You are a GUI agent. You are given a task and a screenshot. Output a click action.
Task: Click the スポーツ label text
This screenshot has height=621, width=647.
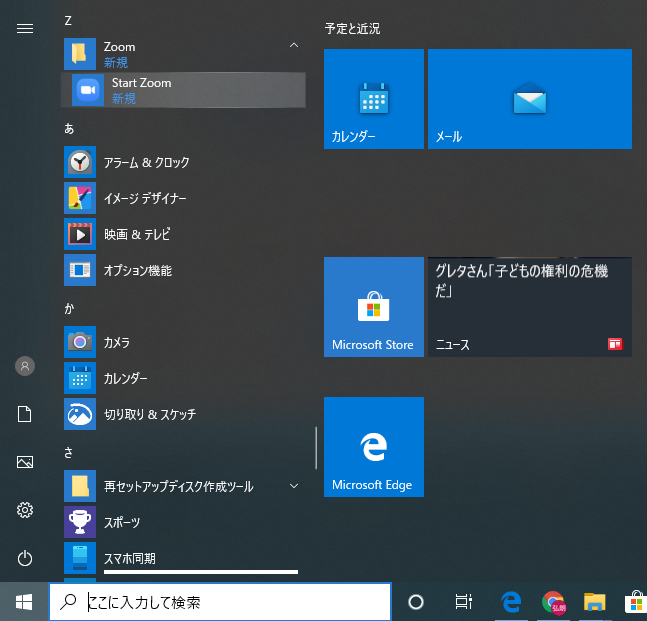point(122,522)
